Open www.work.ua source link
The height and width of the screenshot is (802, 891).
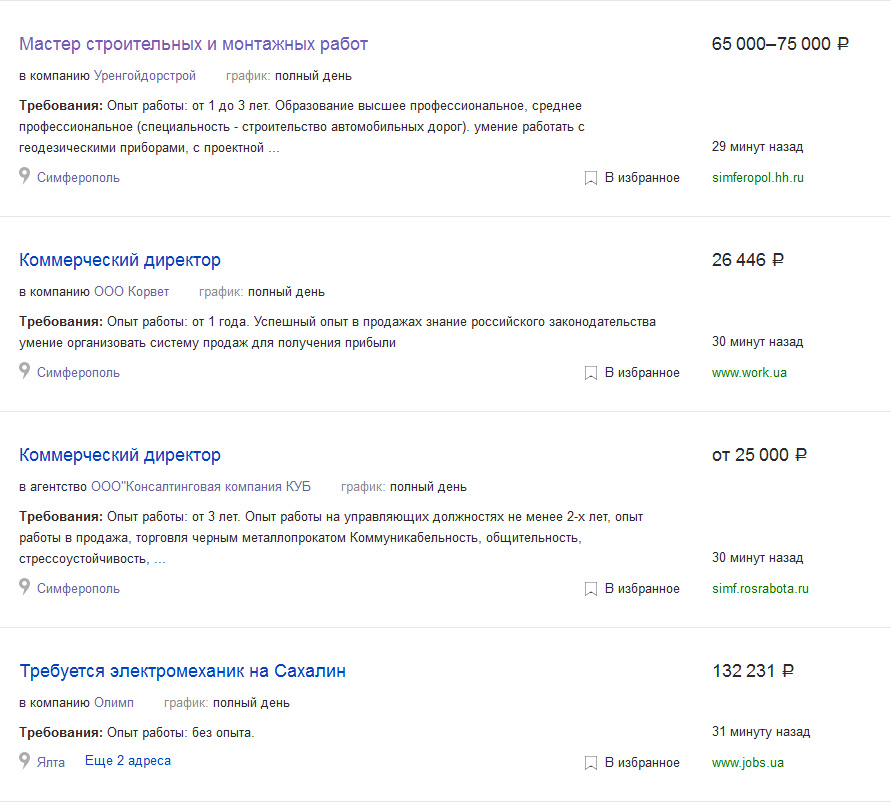(x=749, y=372)
